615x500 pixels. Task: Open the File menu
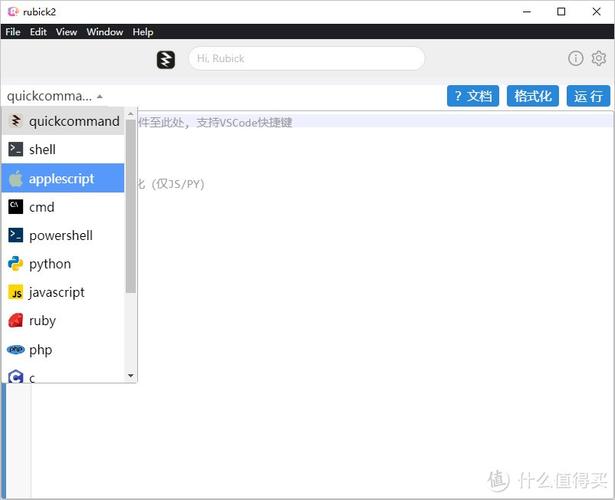pos(13,32)
